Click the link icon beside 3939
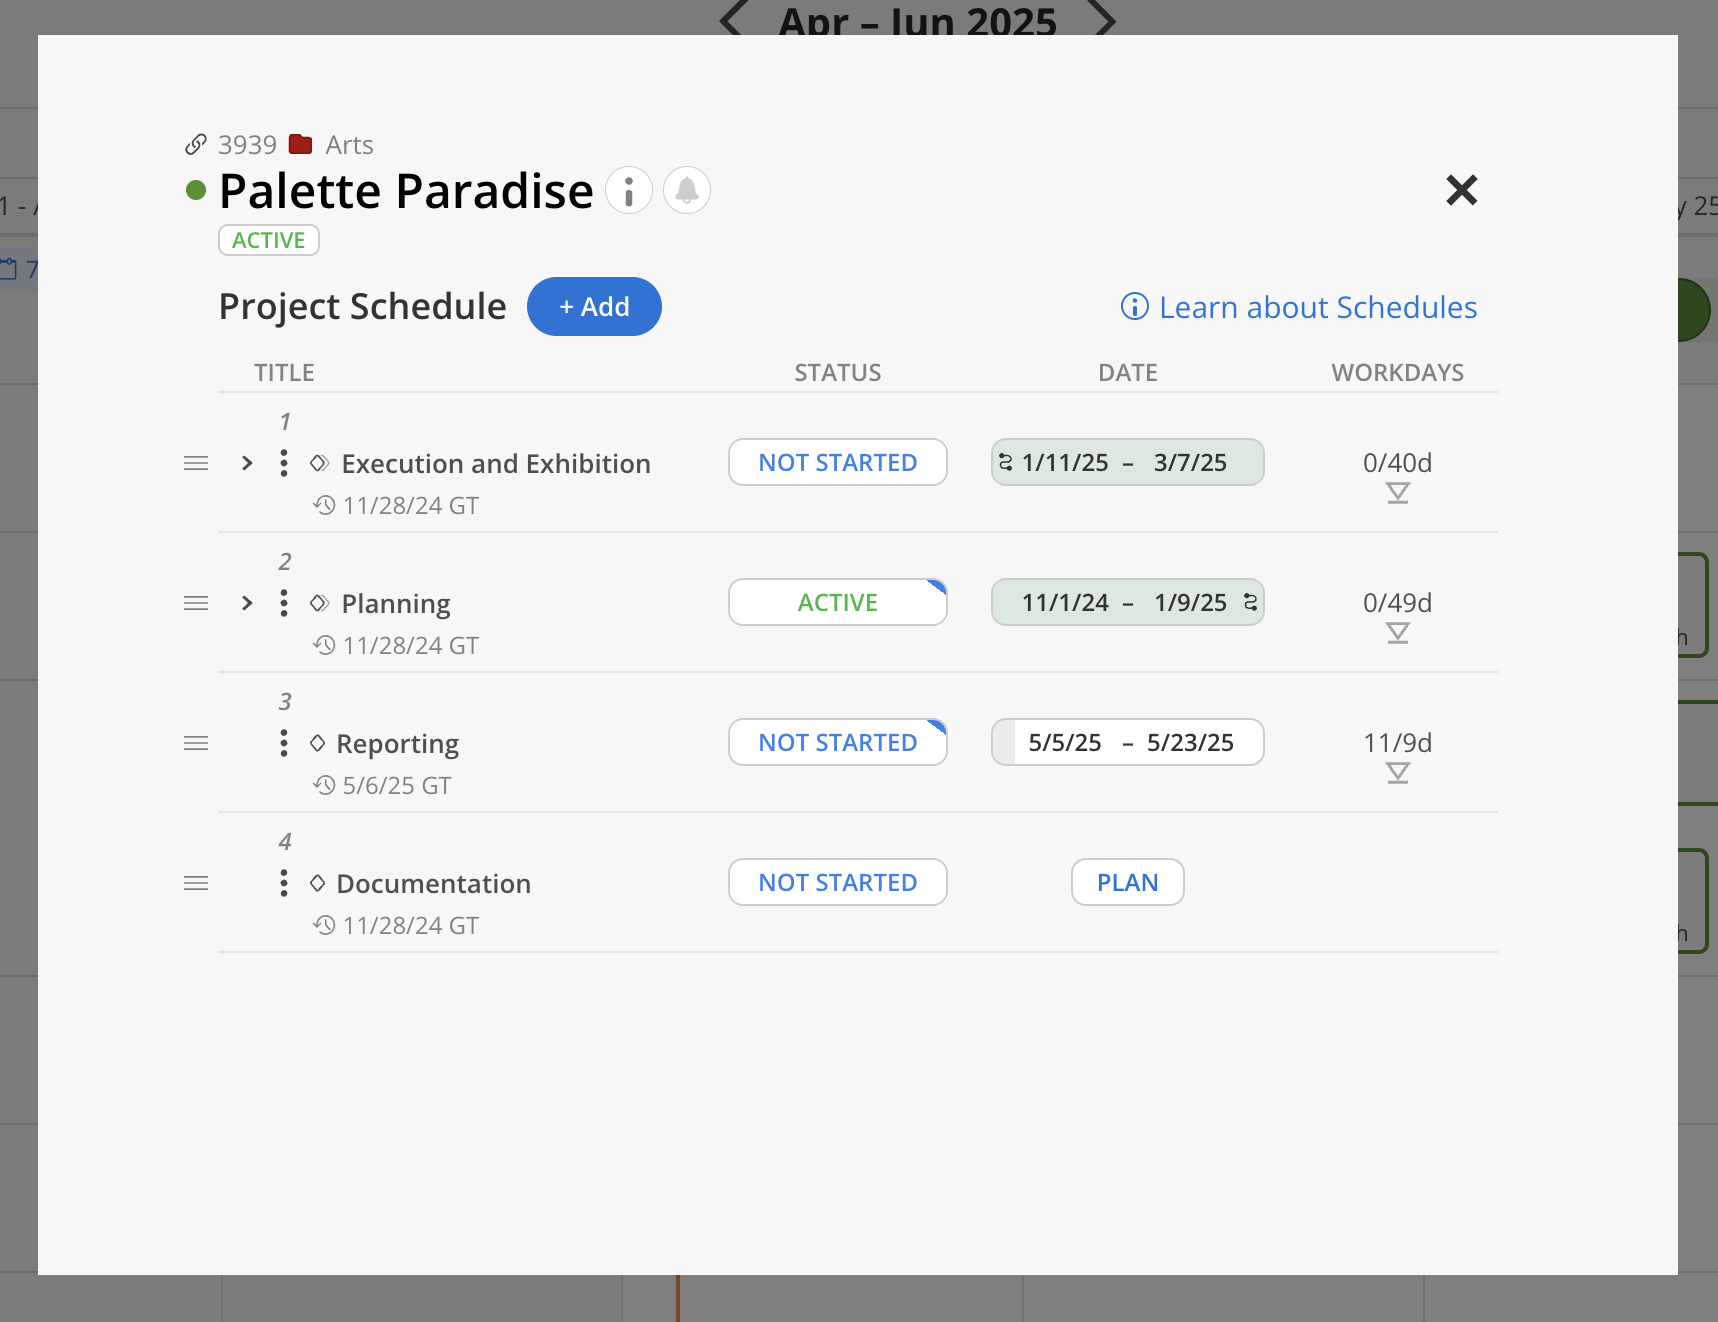 [196, 145]
